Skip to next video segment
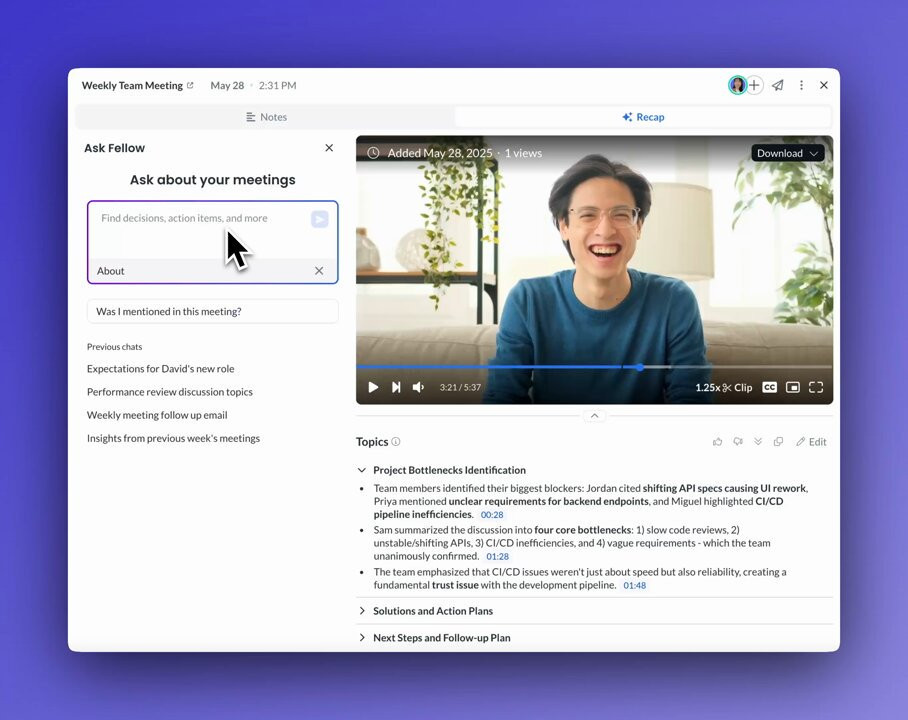The image size is (908, 720). (x=396, y=387)
